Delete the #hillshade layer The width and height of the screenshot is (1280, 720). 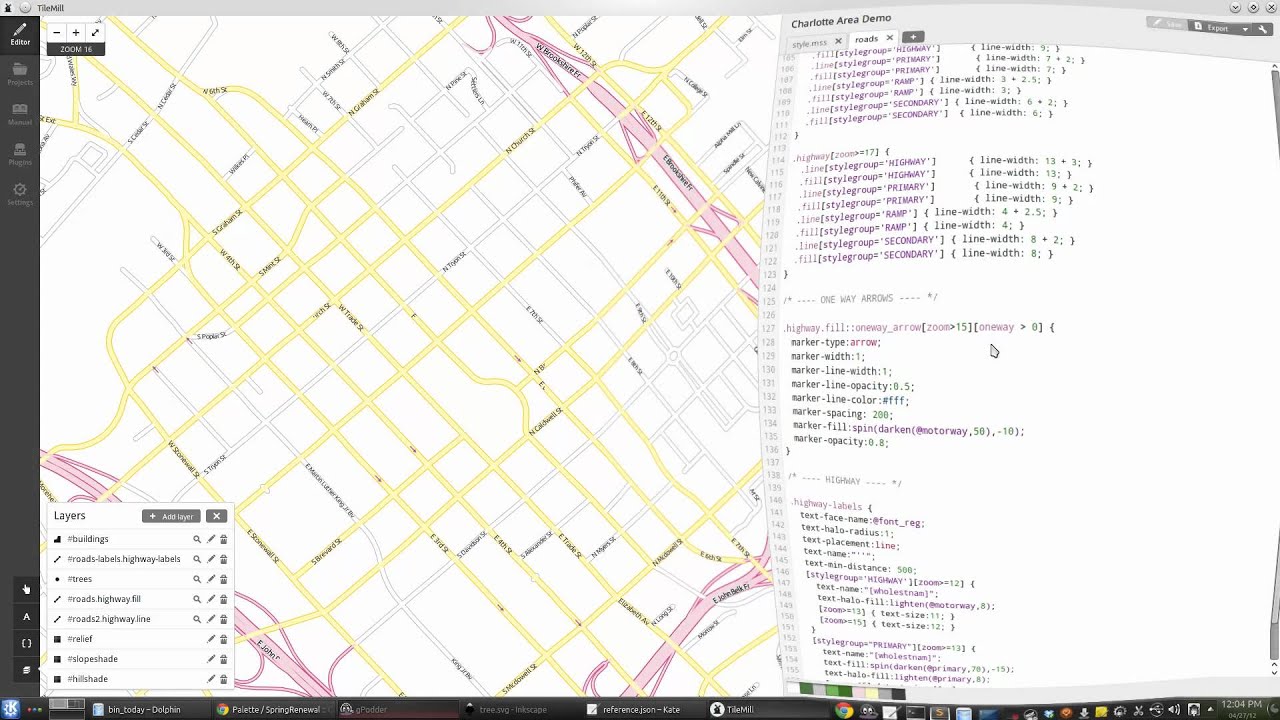coord(223,679)
